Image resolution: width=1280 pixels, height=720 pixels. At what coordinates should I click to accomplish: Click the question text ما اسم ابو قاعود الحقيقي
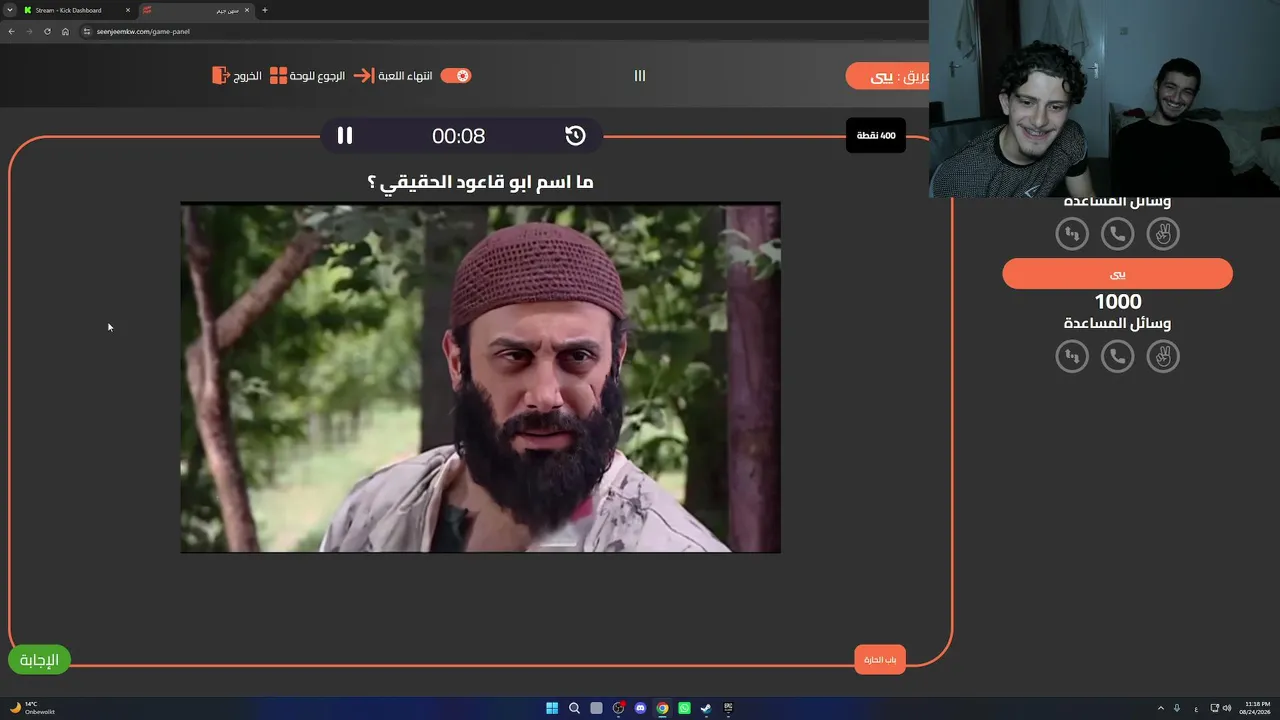tap(481, 182)
